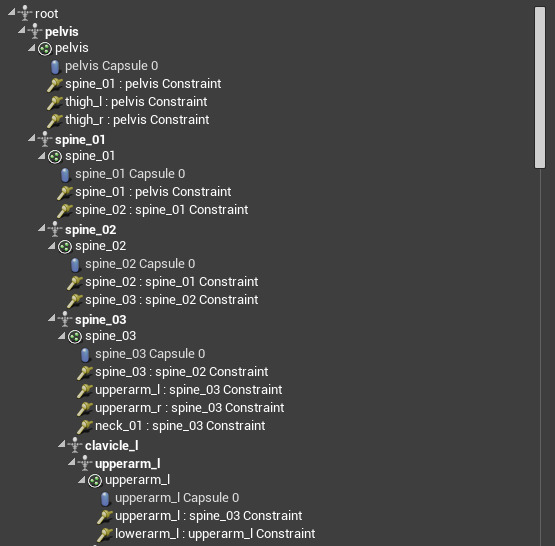Select 'spine_02 : spine_01 Constraint' under spine_01 body

click(x=161, y=210)
